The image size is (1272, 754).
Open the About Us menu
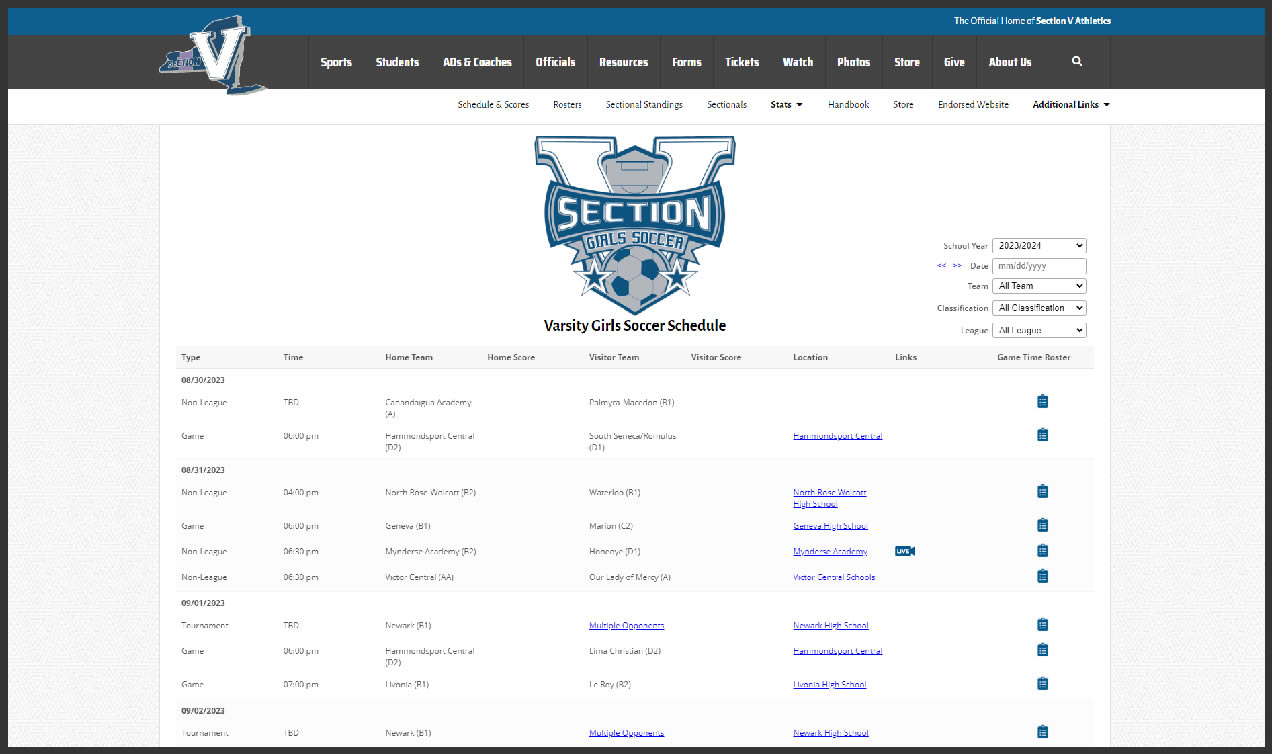click(x=1010, y=62)
